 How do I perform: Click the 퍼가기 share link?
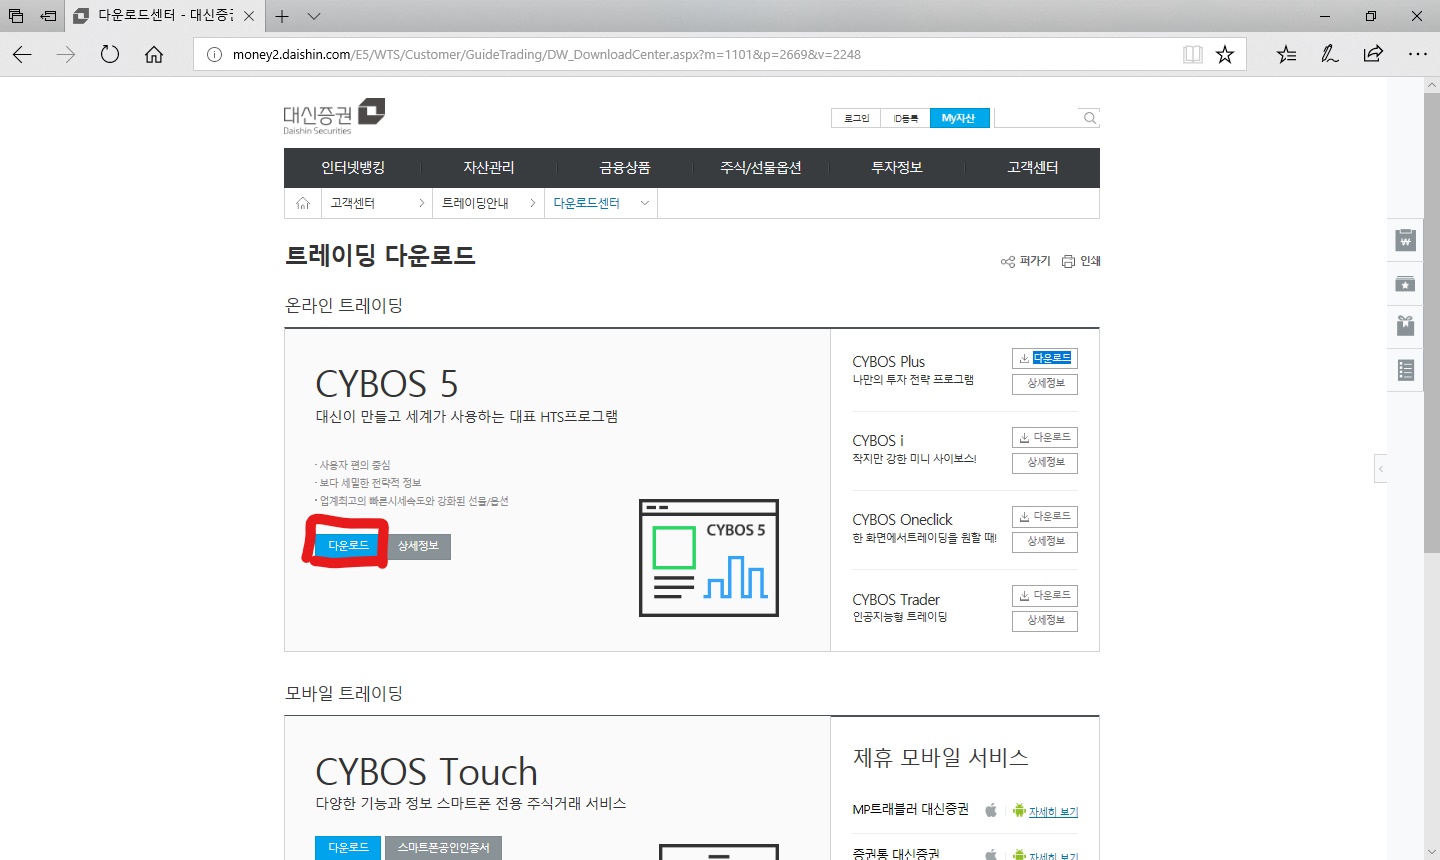1025,261
